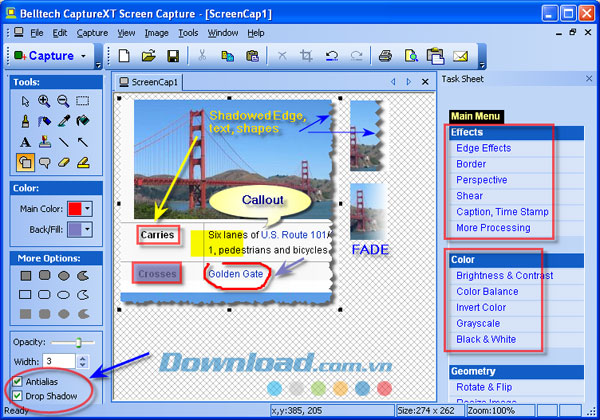The width and height of the screenshot is (600, 420).
Task: Open the Main Color dropdown arrow
Action: [x=87, y=208]
